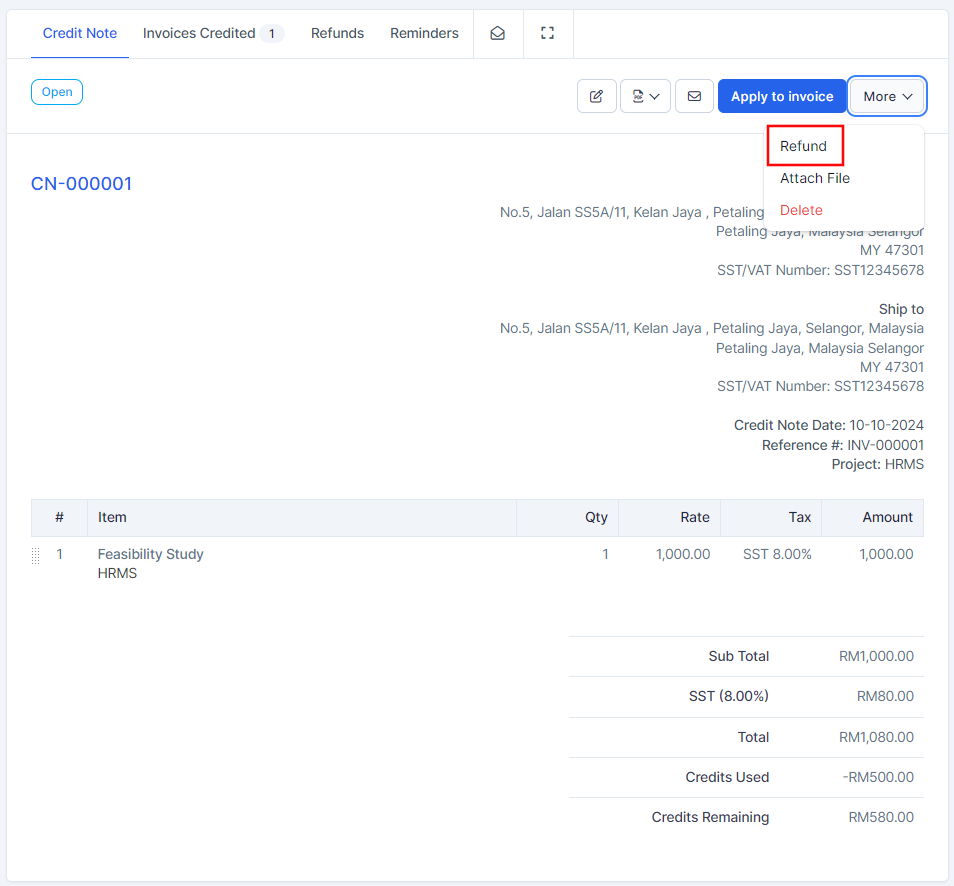
Task: Open the Reminders tab
Action: pos(424,33)
